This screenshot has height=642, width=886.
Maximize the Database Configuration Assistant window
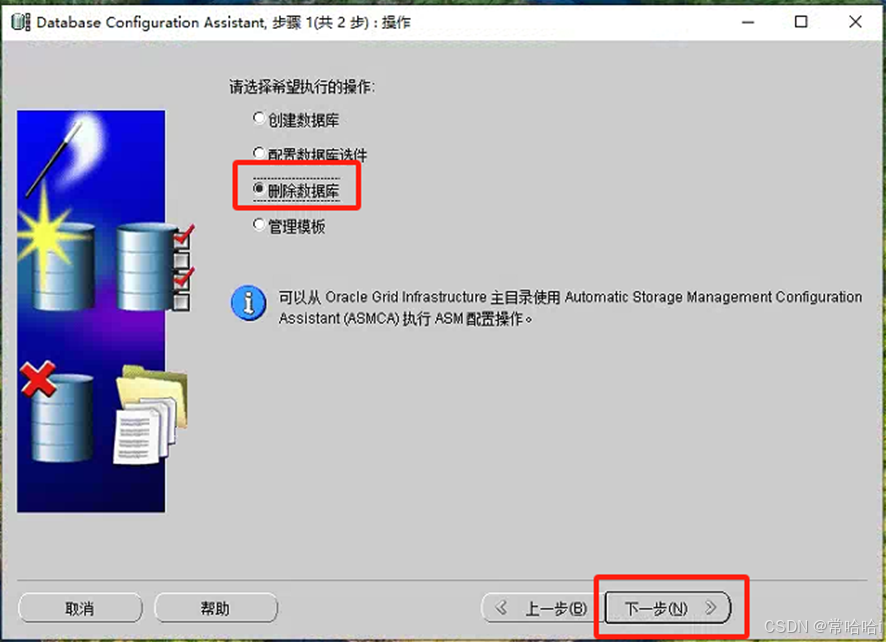click(801, 22)
